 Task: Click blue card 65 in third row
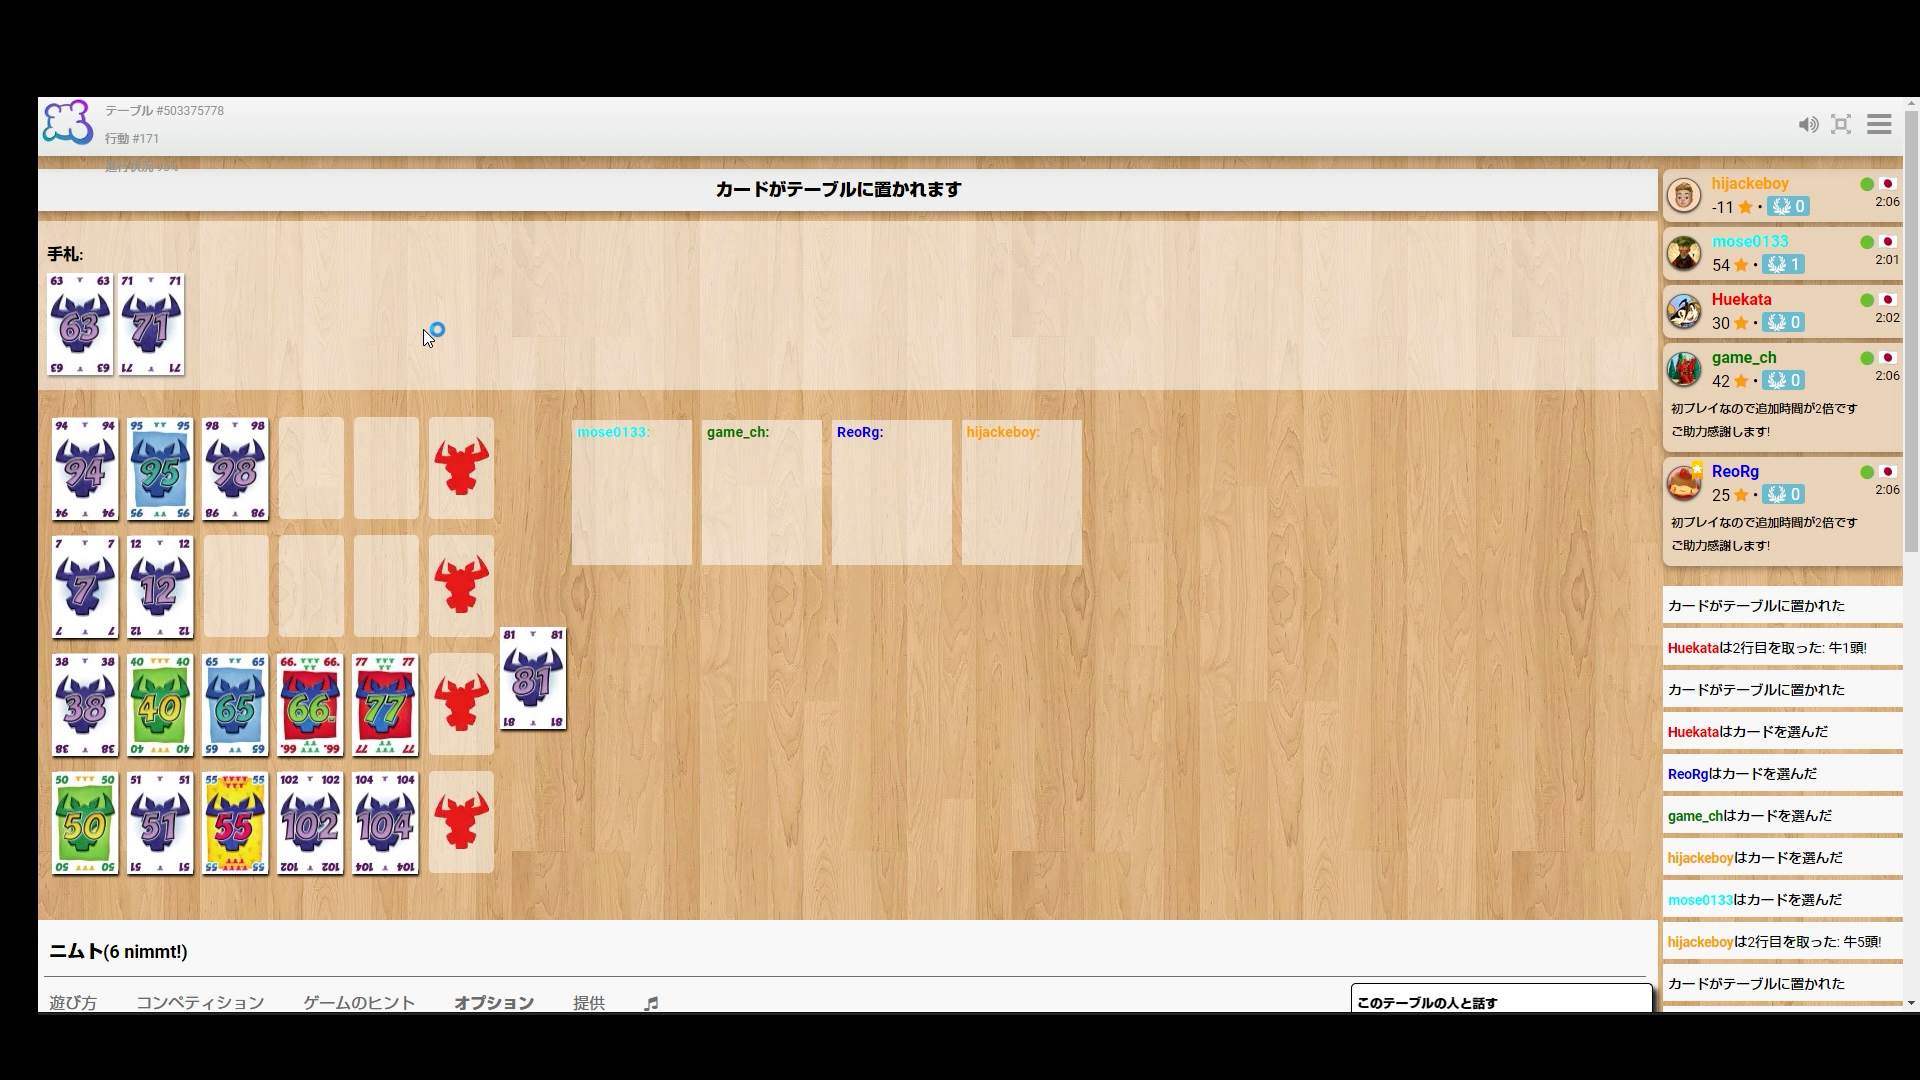pos(235,705)
